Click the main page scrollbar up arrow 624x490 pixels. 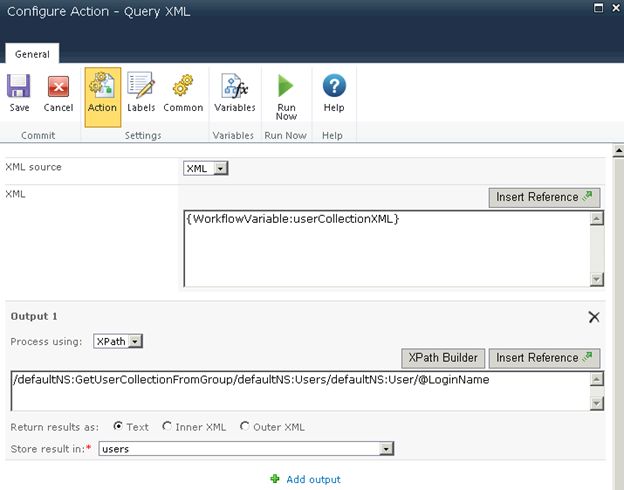[618, 151]
